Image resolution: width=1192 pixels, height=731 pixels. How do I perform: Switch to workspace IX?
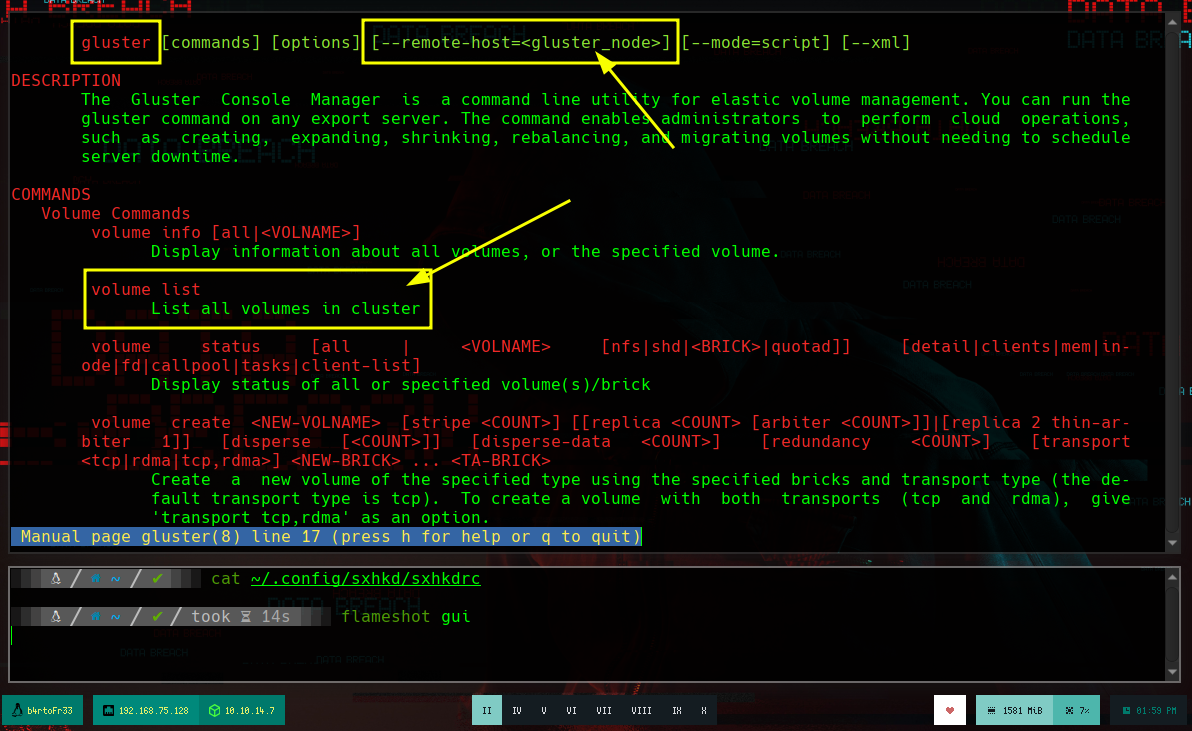(677, 710)
